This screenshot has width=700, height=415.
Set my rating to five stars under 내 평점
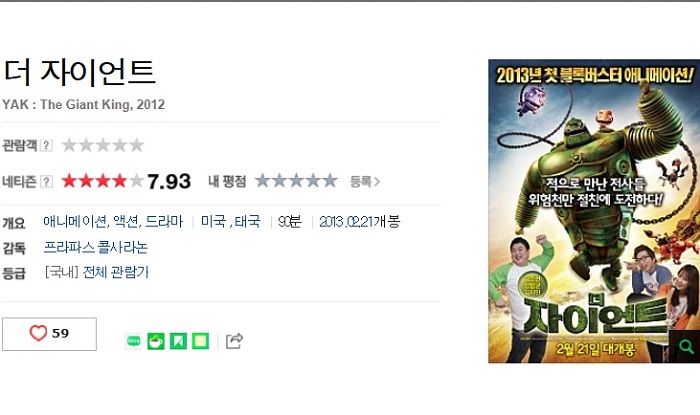click(329, 181)
